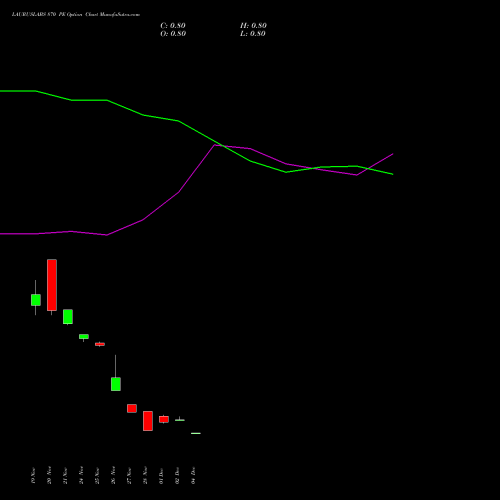Click the '21 Nov' date label
500x500 pixels.
(x=65, y=476)
